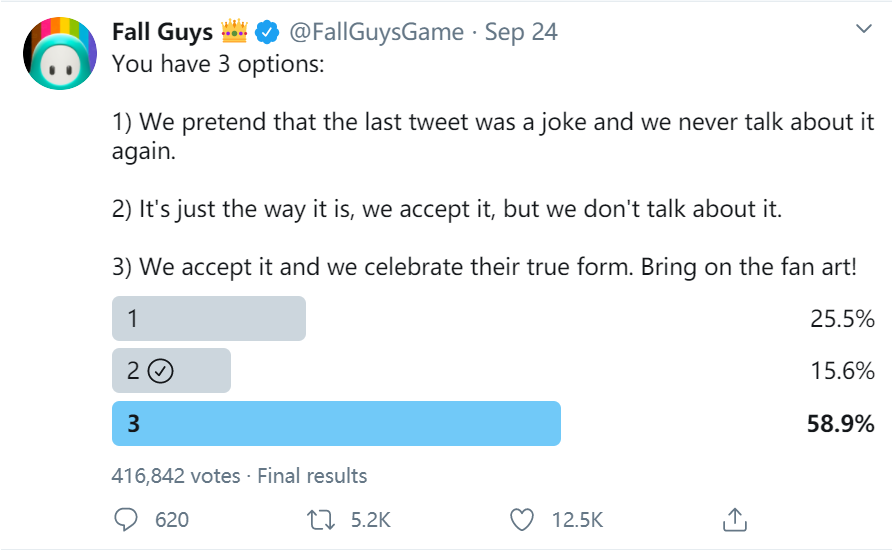Click the reply speech bubble icon
The height and width of the screenshot is (553, 892).
click(125, 519)
